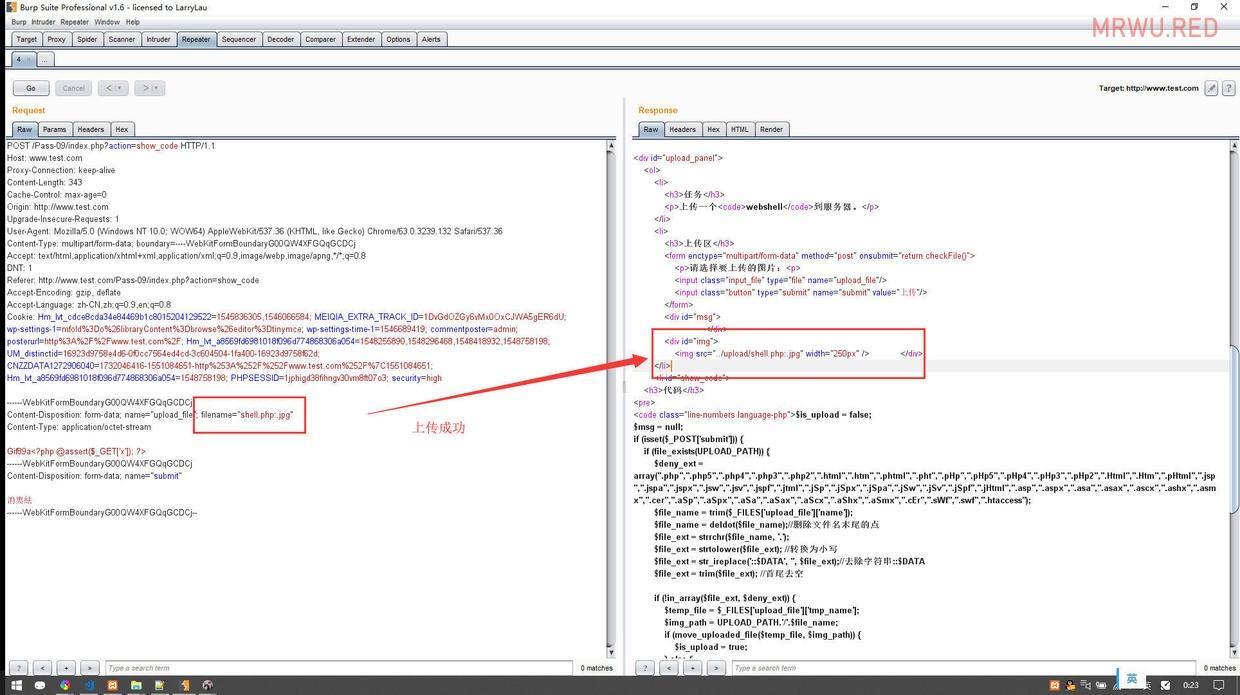The width and height of the screenshot is (1240, 695).
Task: Switch to the Spider tab
Action: (x=87, y=40)
